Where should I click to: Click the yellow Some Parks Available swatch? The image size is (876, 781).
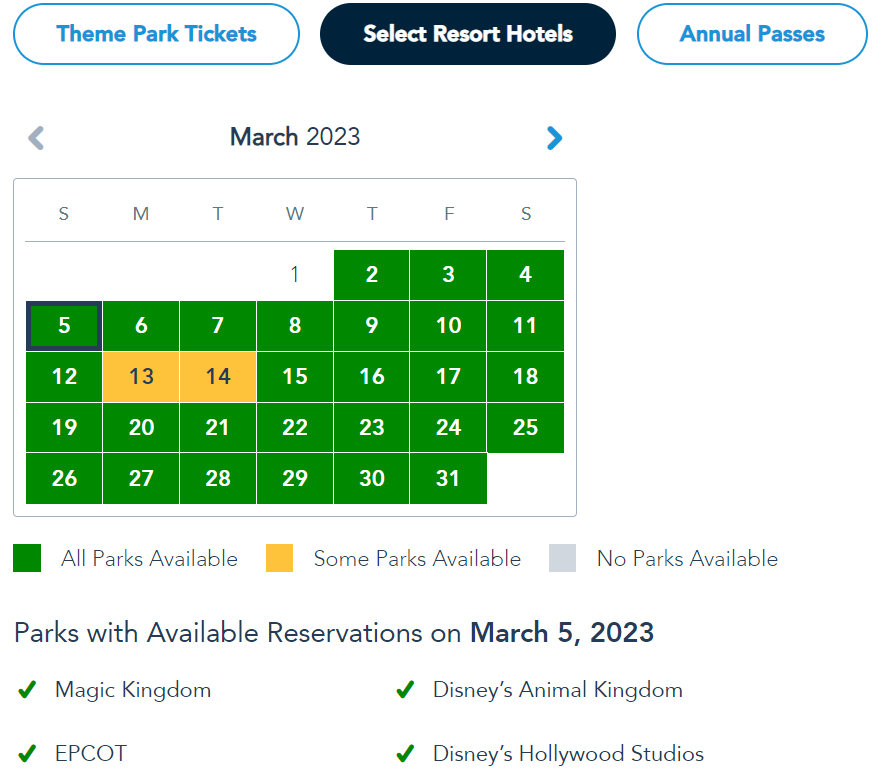click(280, 559)
